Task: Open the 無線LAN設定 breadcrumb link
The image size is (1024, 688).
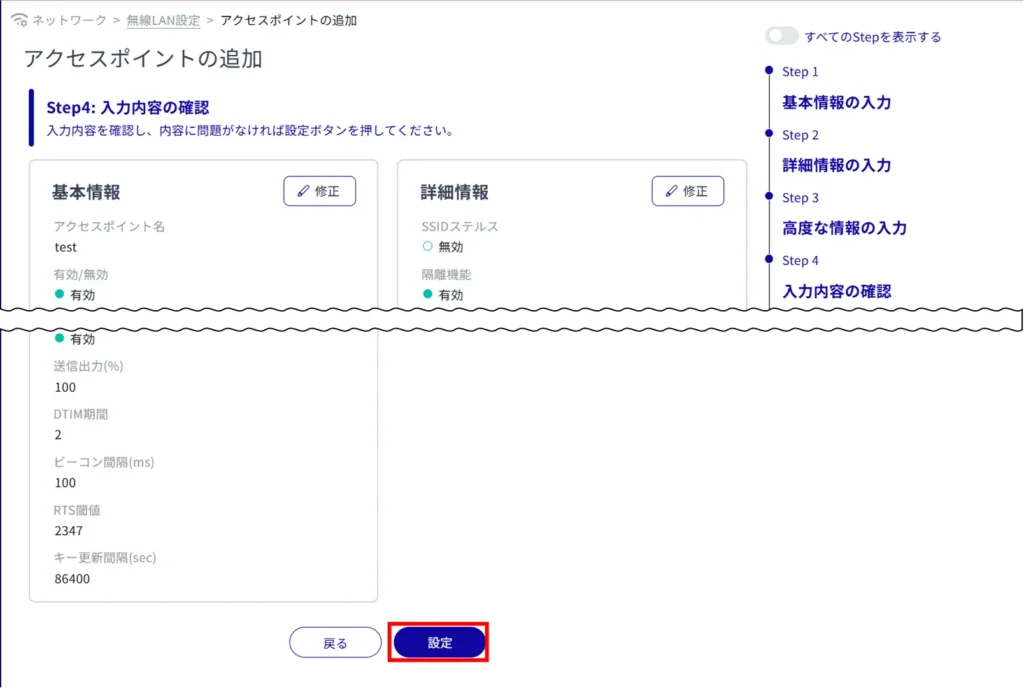Action: click(x=164, y=20)
